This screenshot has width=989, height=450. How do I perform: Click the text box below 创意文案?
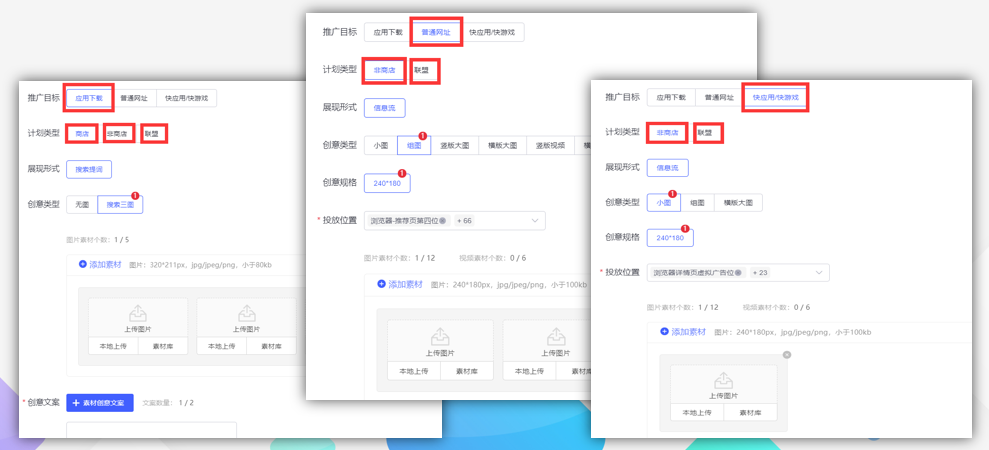(x=151, y=430)
